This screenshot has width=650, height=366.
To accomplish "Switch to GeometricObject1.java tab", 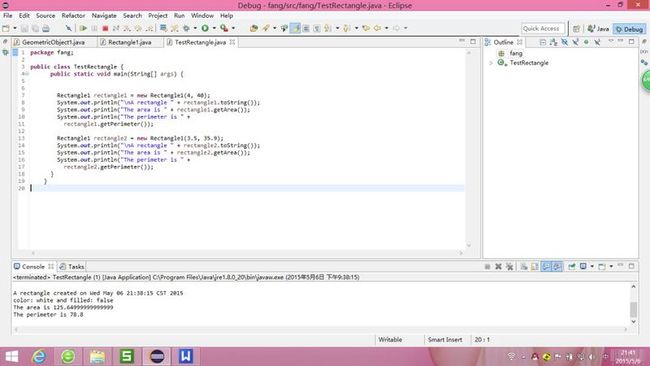I will pos(53,42).
